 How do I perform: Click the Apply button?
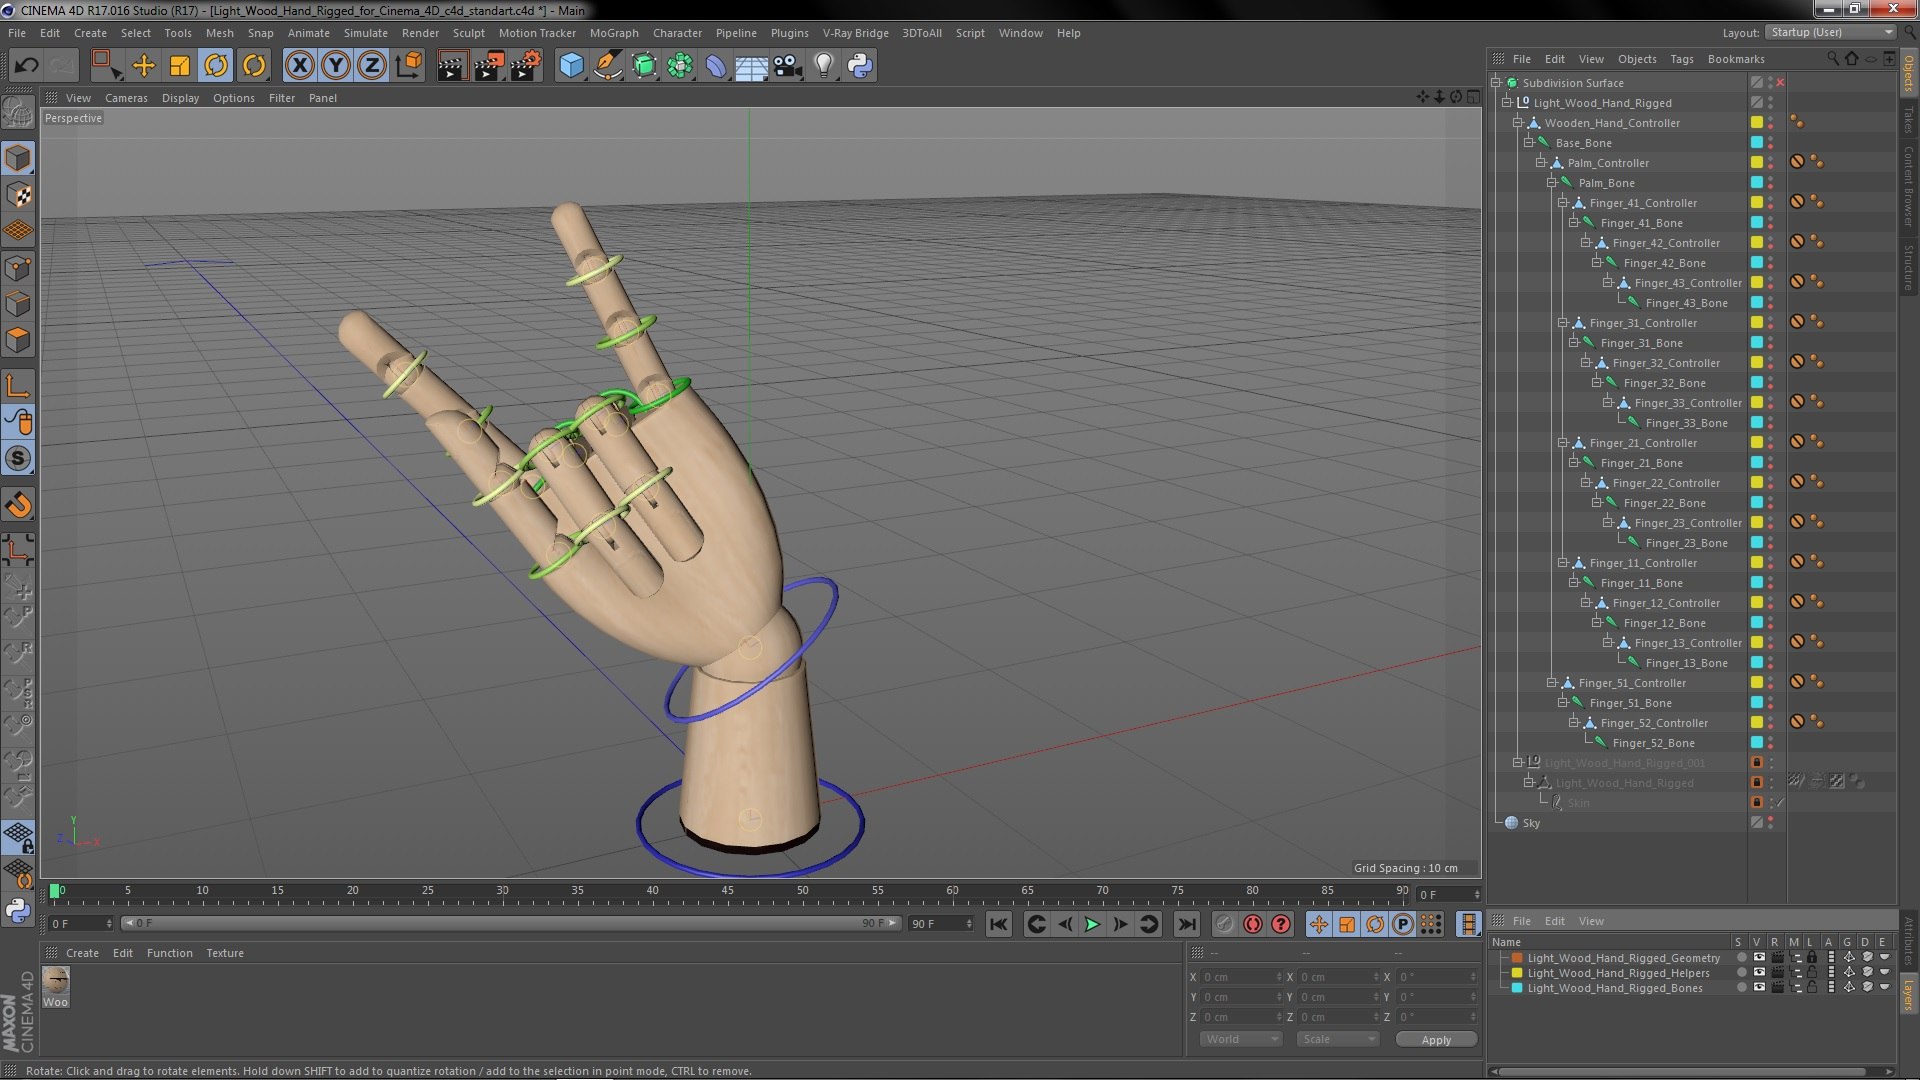1436,1040
